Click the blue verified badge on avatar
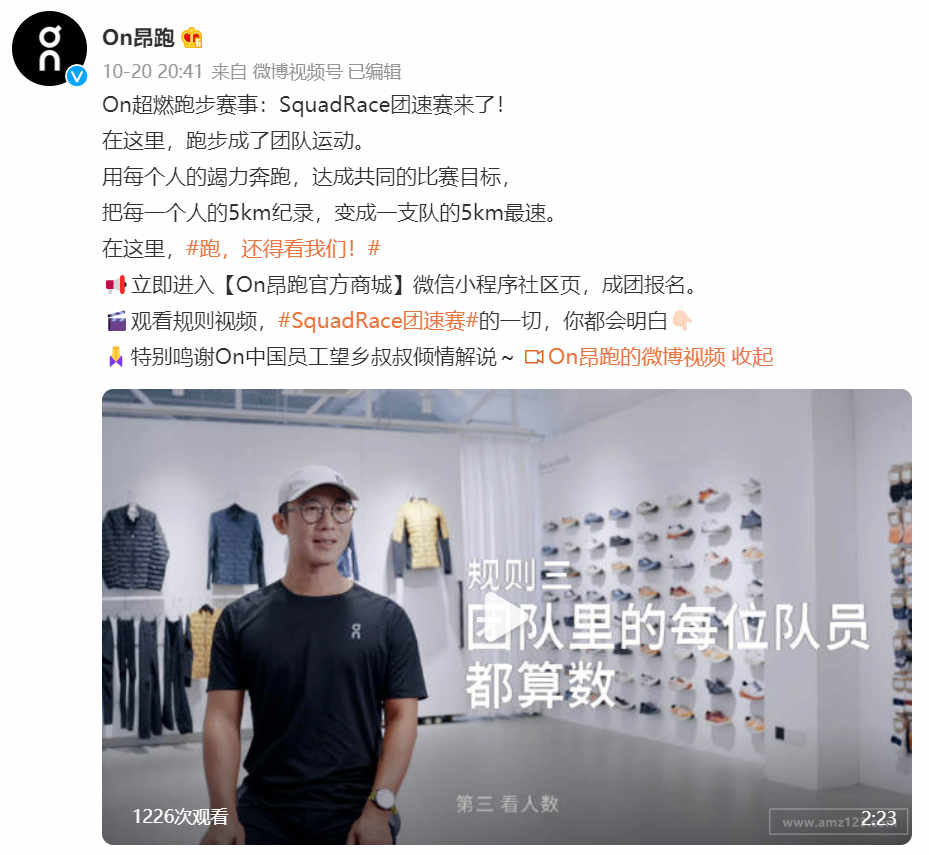The height and width of the screenshot is (855, 929). [77, 76]
